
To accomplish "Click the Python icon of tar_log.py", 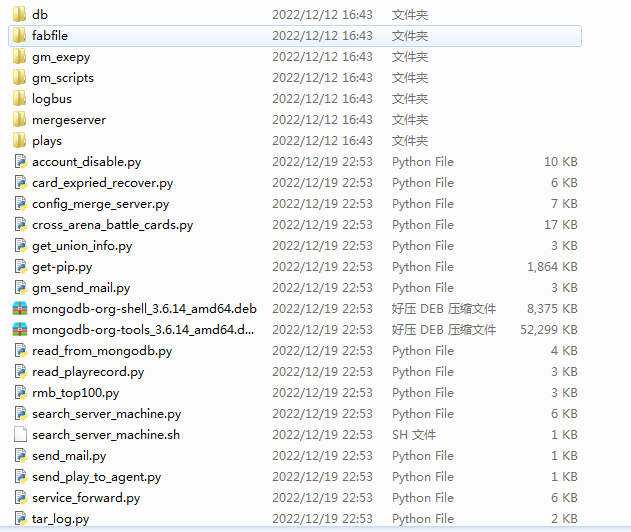I will [20, 518].
